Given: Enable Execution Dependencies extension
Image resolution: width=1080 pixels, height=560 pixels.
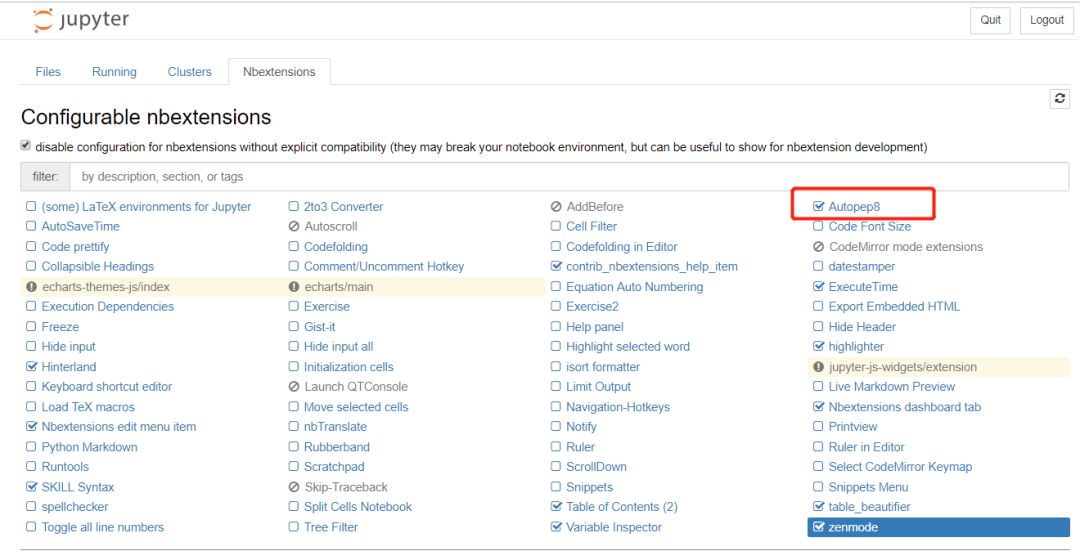Looking at the screenshot, I should (x=31, y=306).
